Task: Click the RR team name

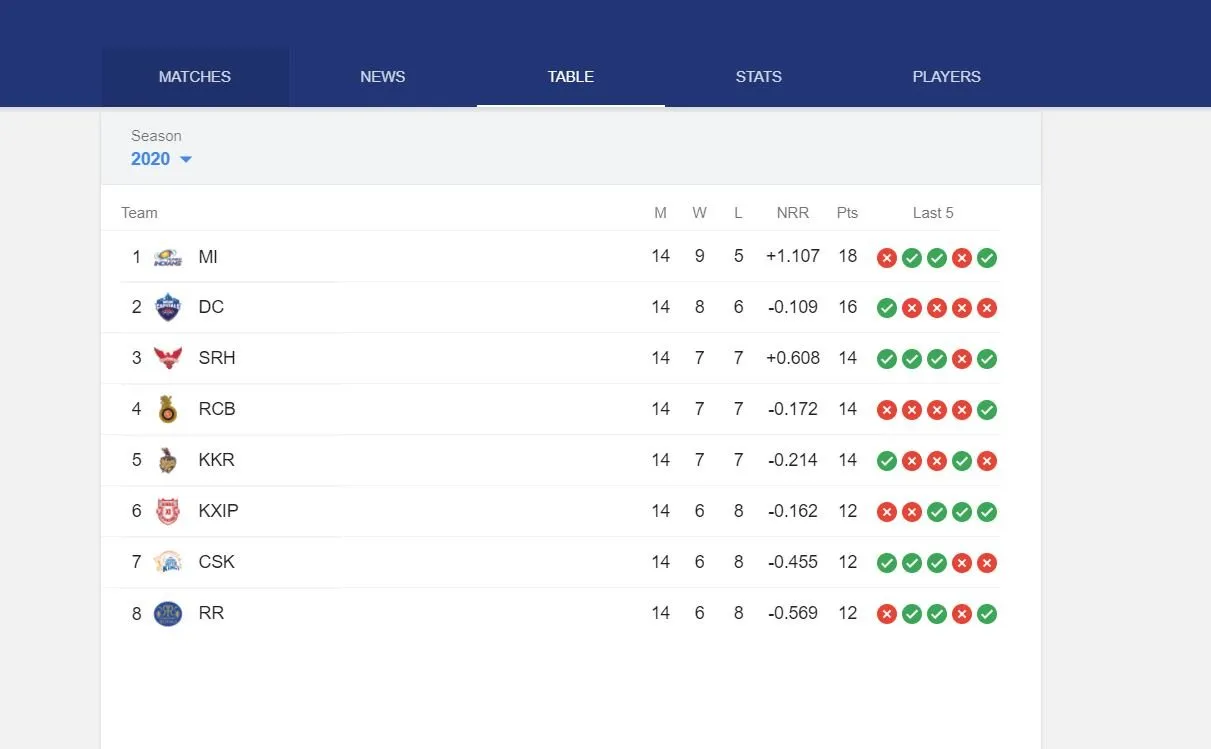Action: coord(211,613)
